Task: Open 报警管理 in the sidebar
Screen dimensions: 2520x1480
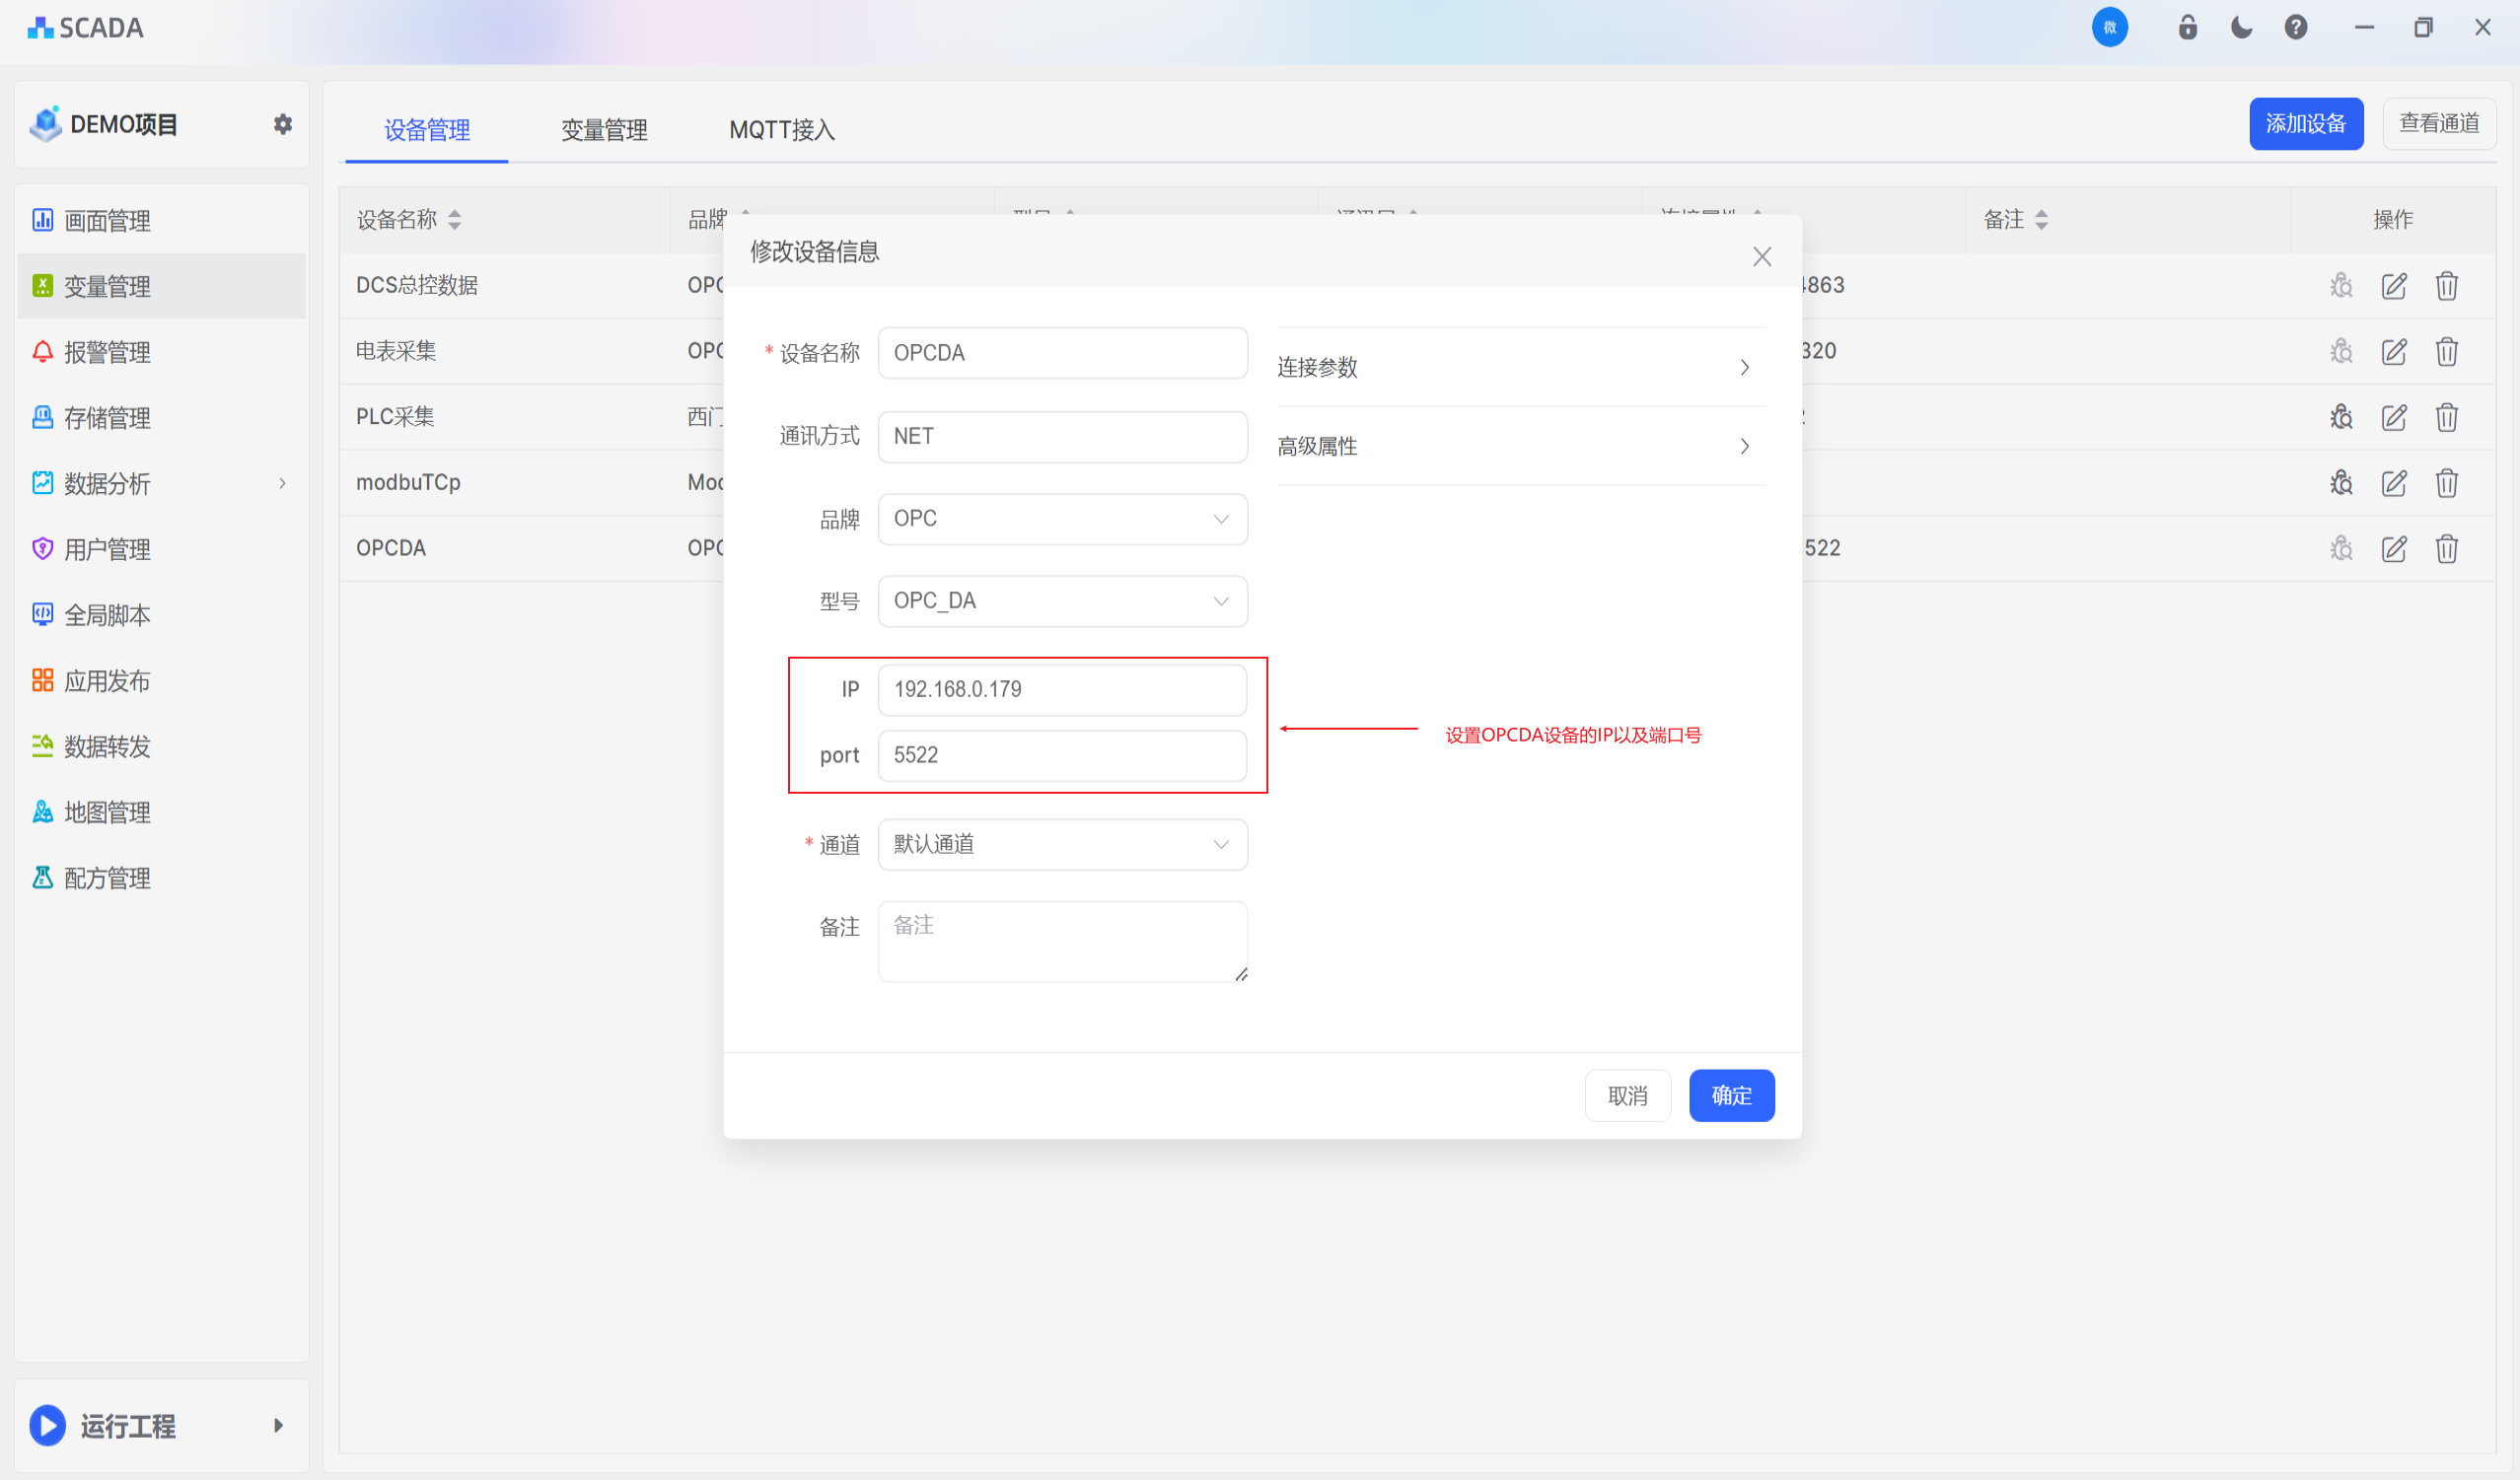Action: pyautogui.click(x=107, y=352)
